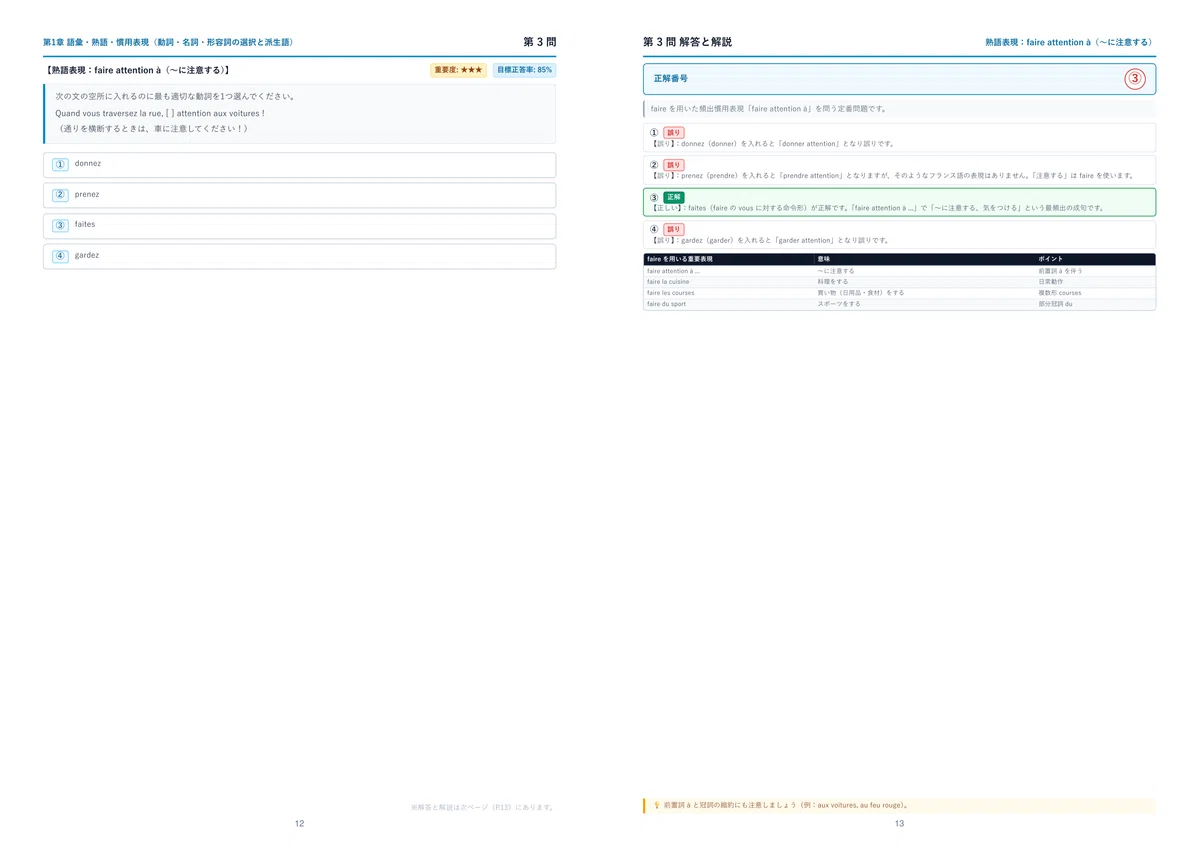Click the red 誤り label on explanation ④

click(673, 229)
